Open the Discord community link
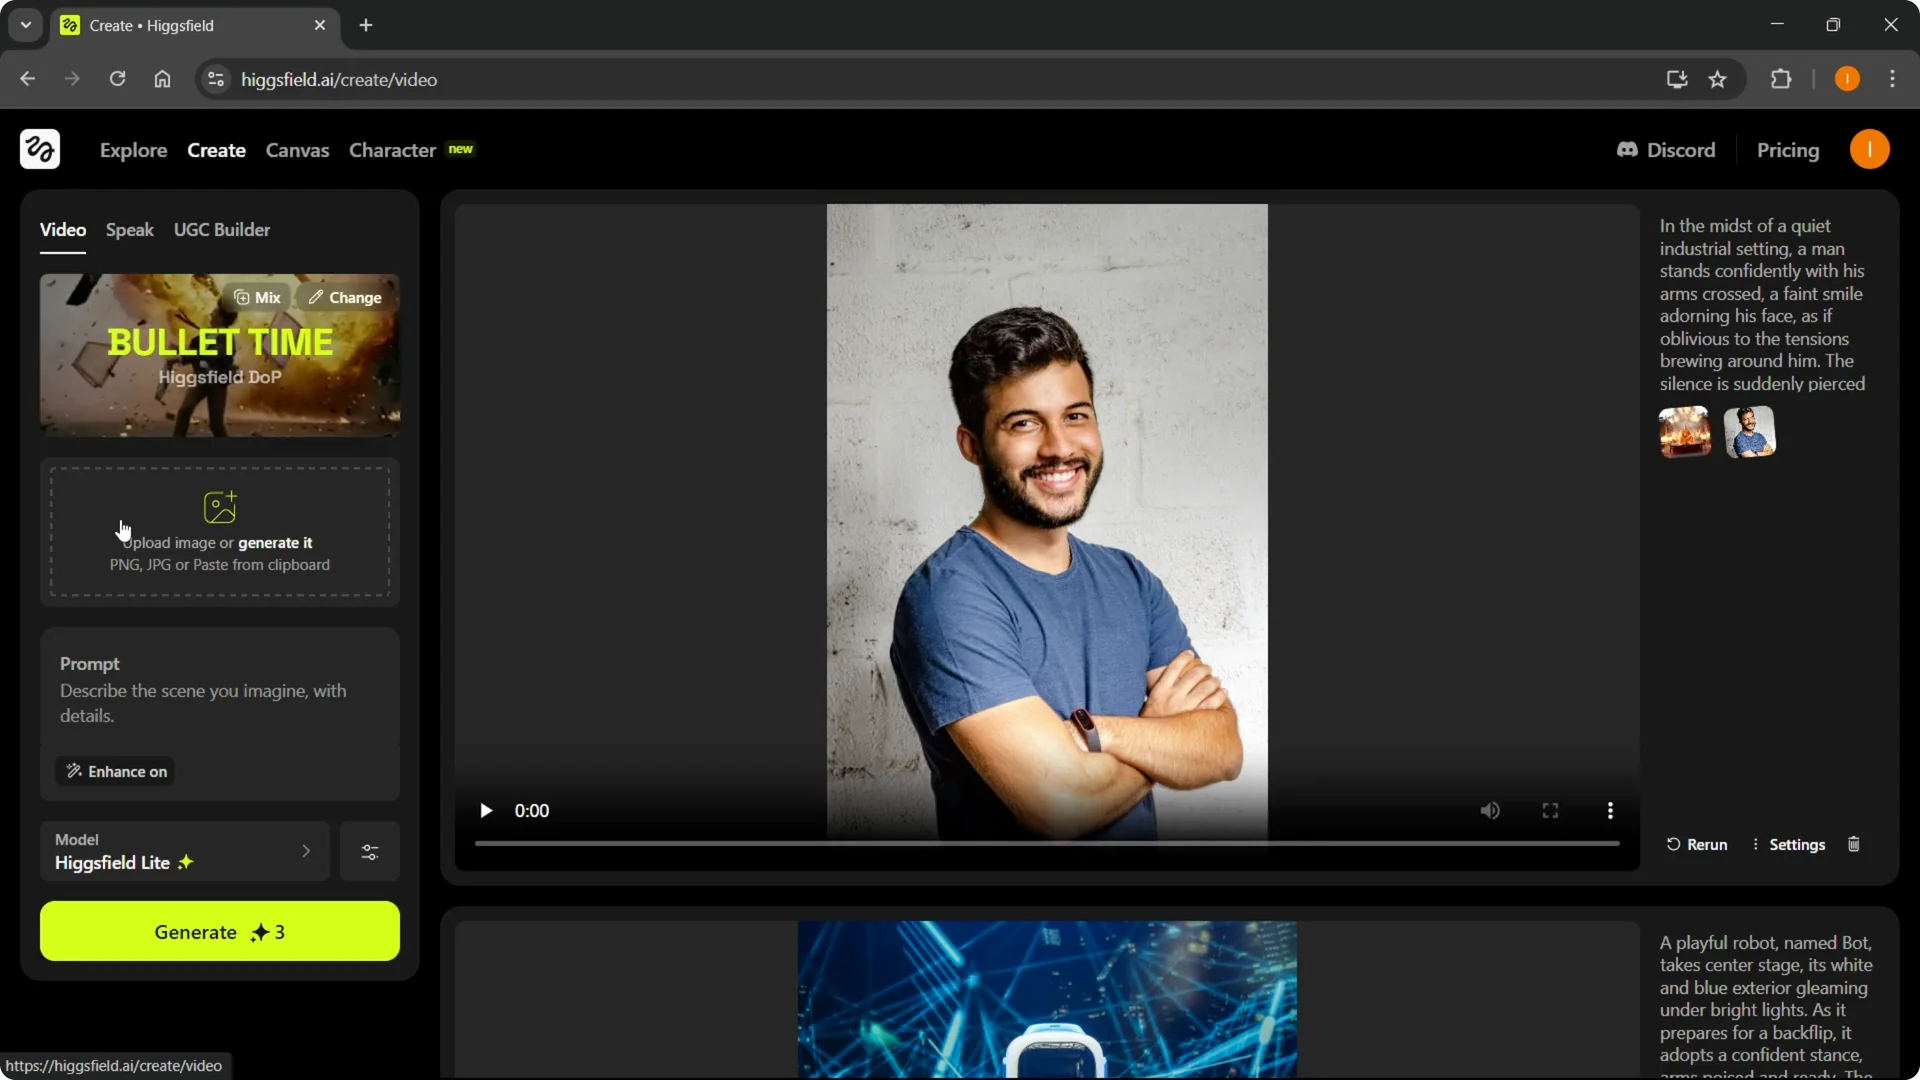1920x1080 pixels. [1666, 150]
